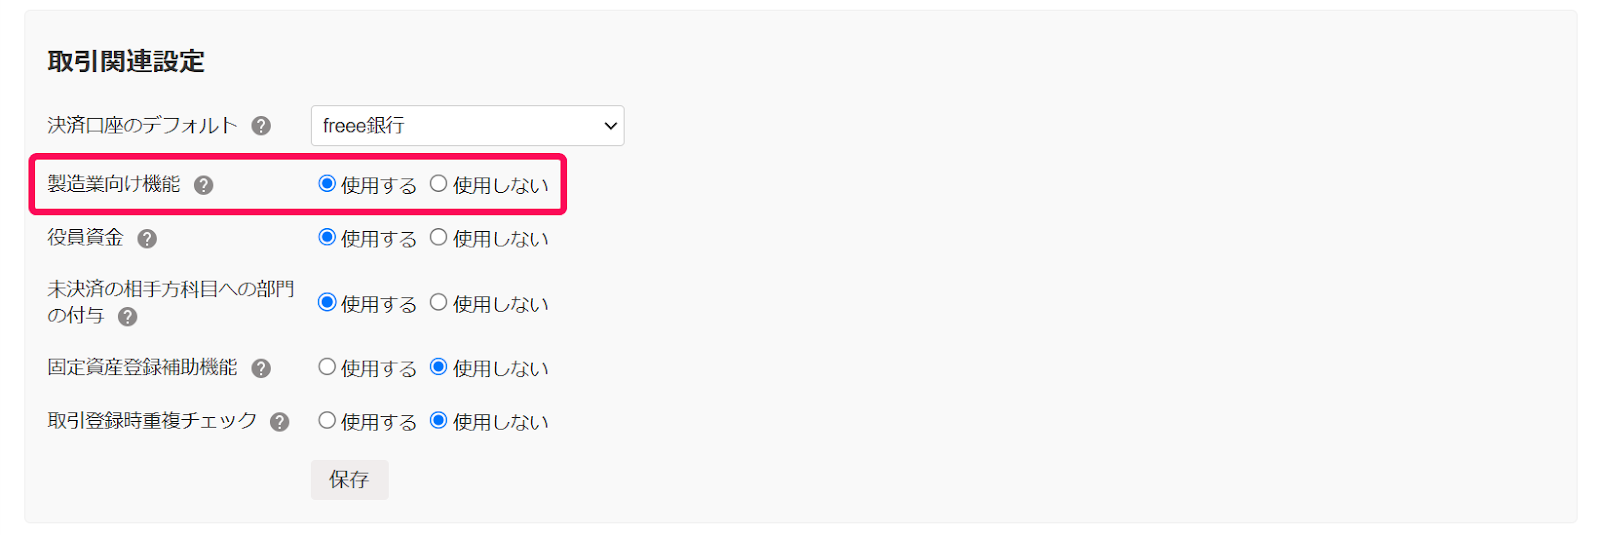
Task: Click help icon next to 固定資産登録補助機能
Action: coord(261,368)
